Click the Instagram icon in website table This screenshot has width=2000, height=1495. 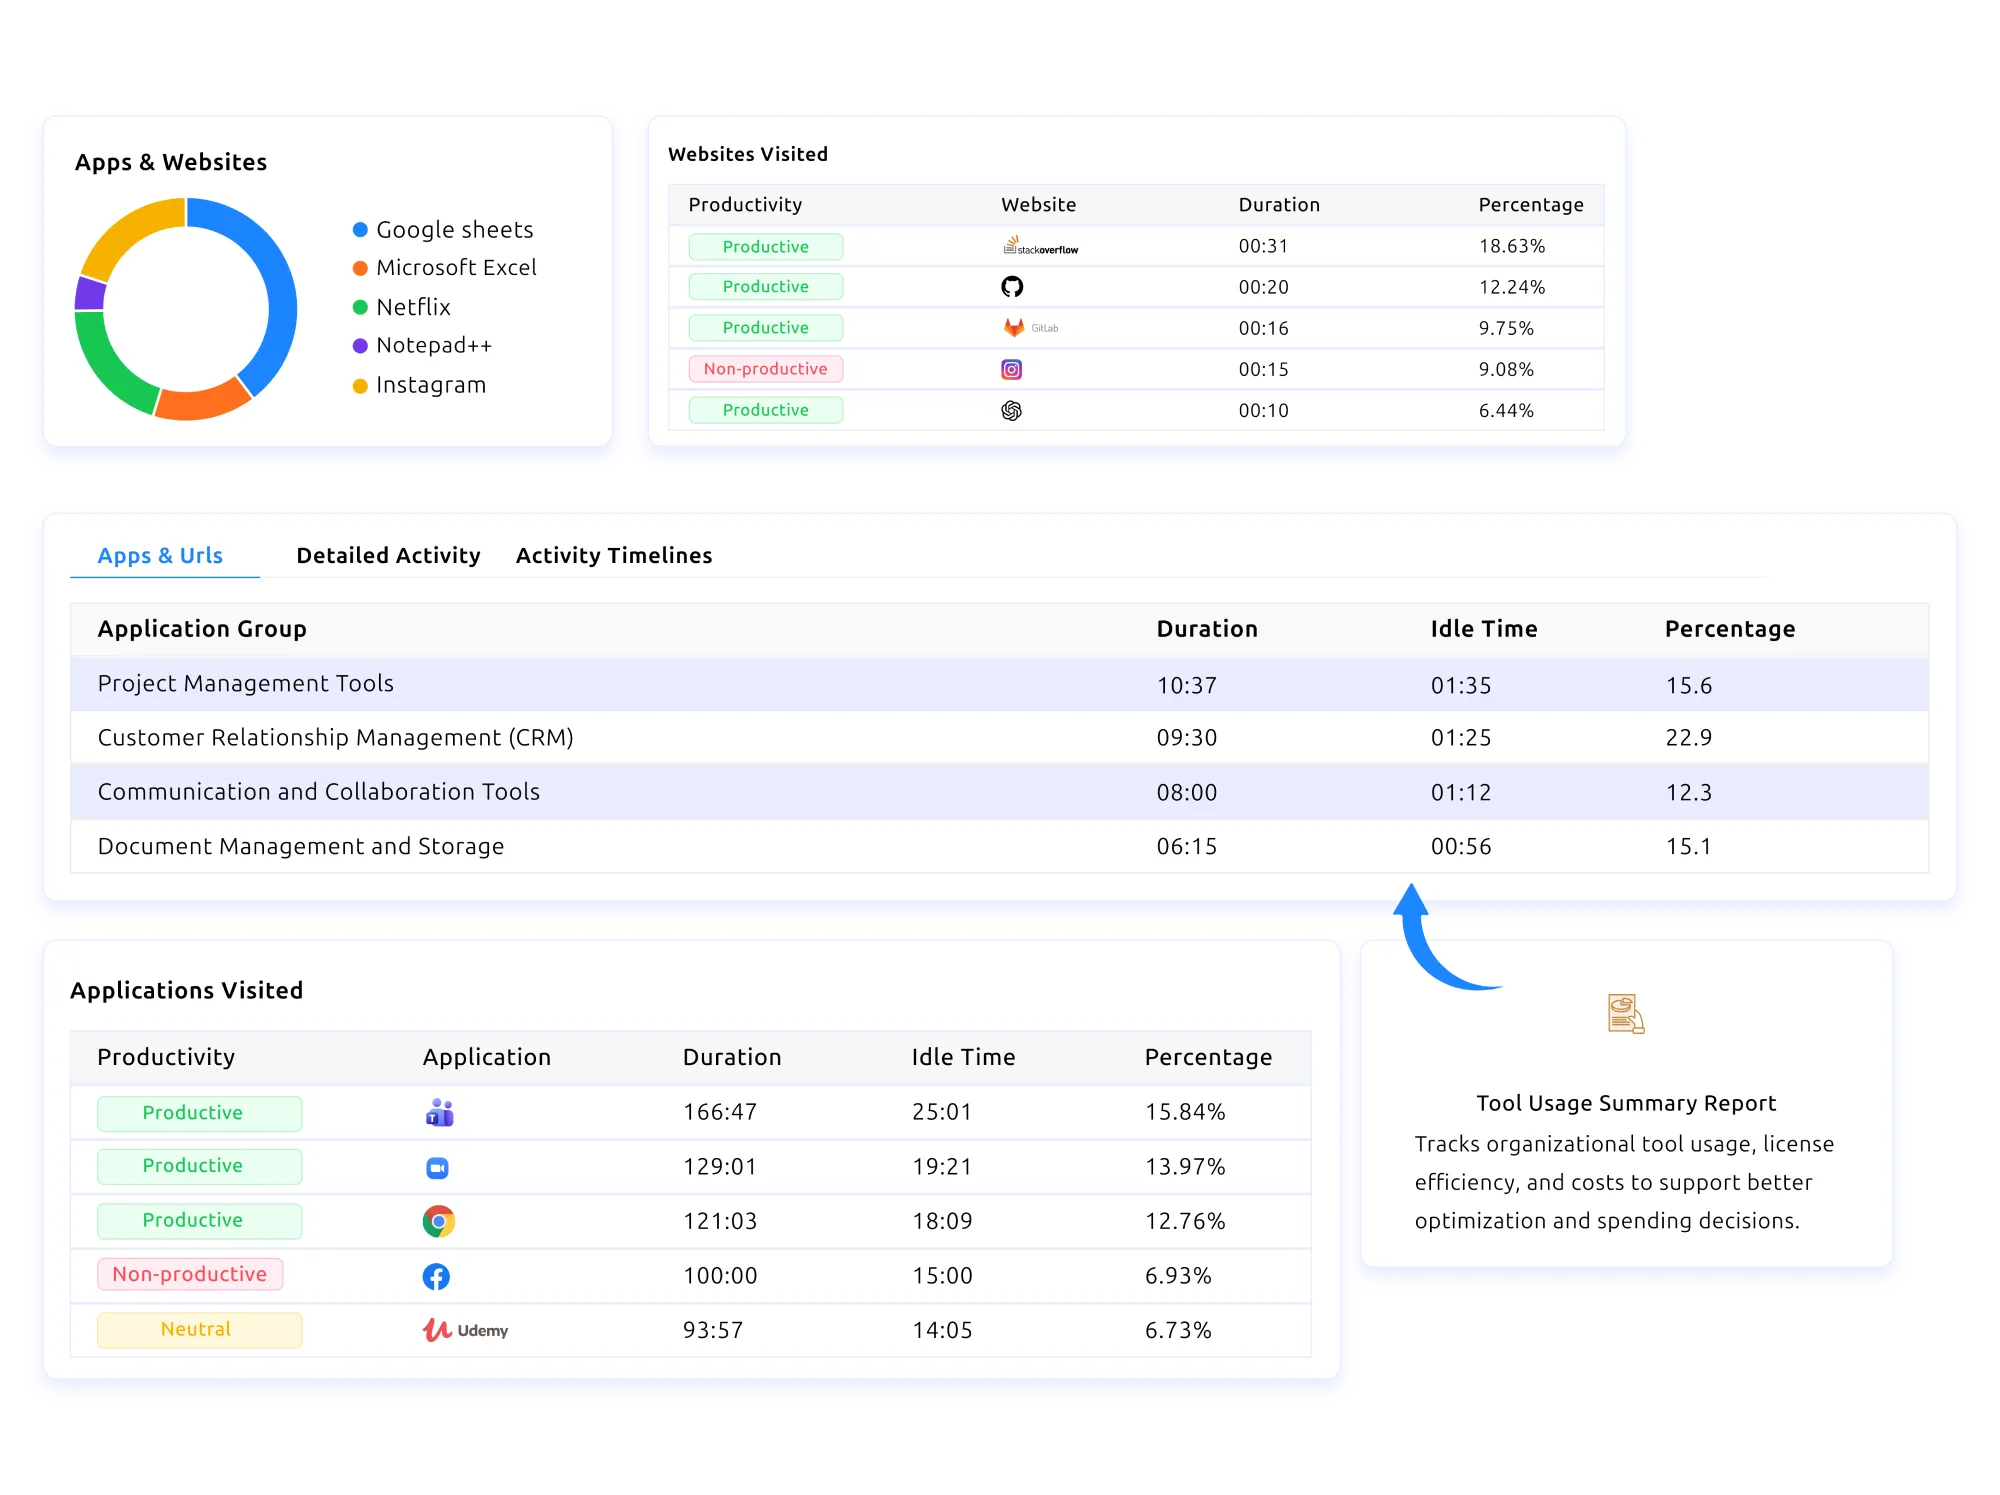tap(1012, 370)
